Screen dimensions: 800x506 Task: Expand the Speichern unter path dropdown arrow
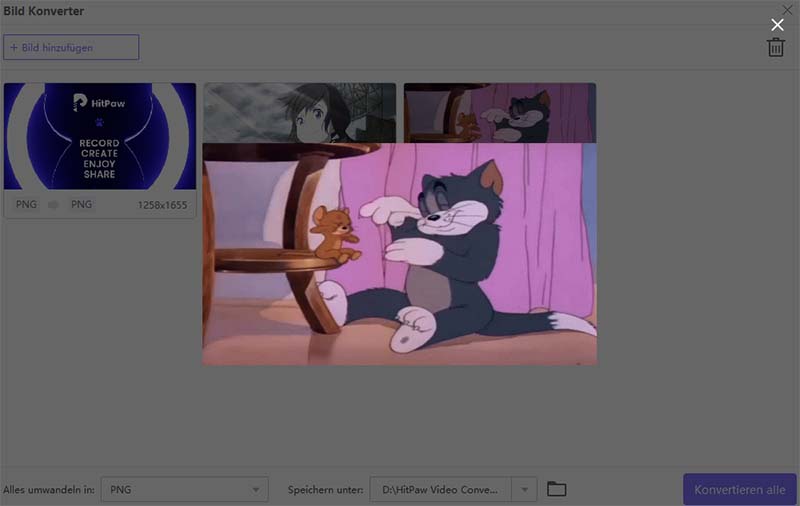pyautogui.click(x=524, y=490)
